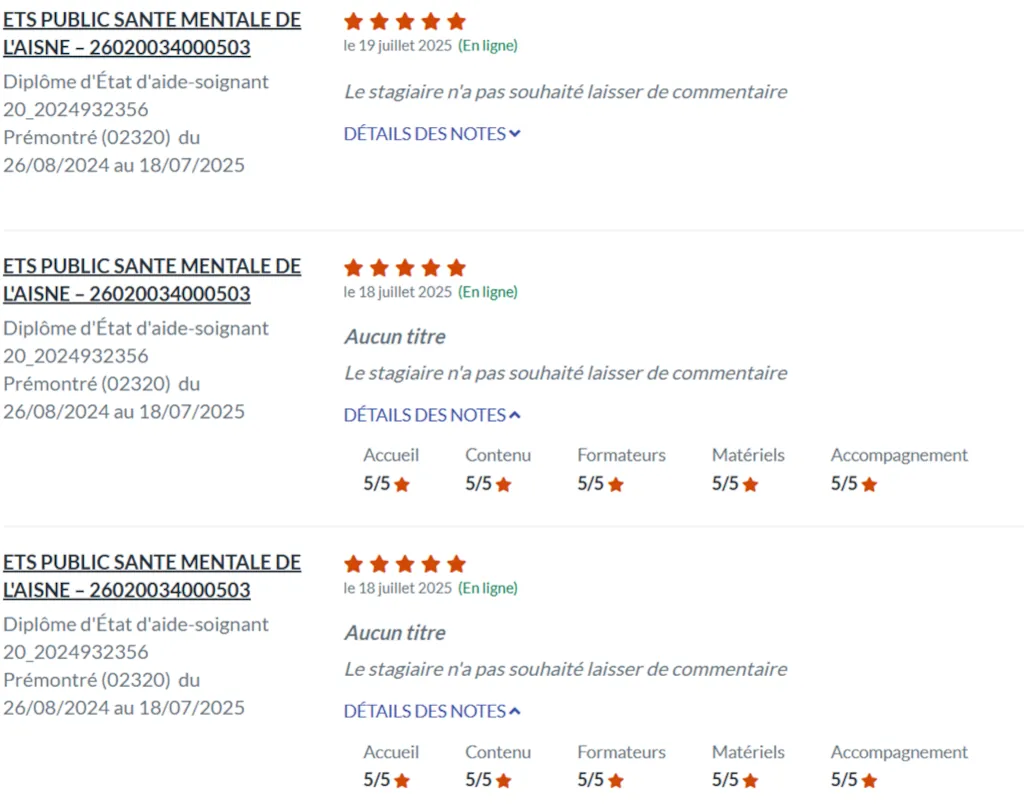Screen dimensions: 1024x807
Task: Click the Formateurs 5/5 star in second review
Action: coord(616,485)
